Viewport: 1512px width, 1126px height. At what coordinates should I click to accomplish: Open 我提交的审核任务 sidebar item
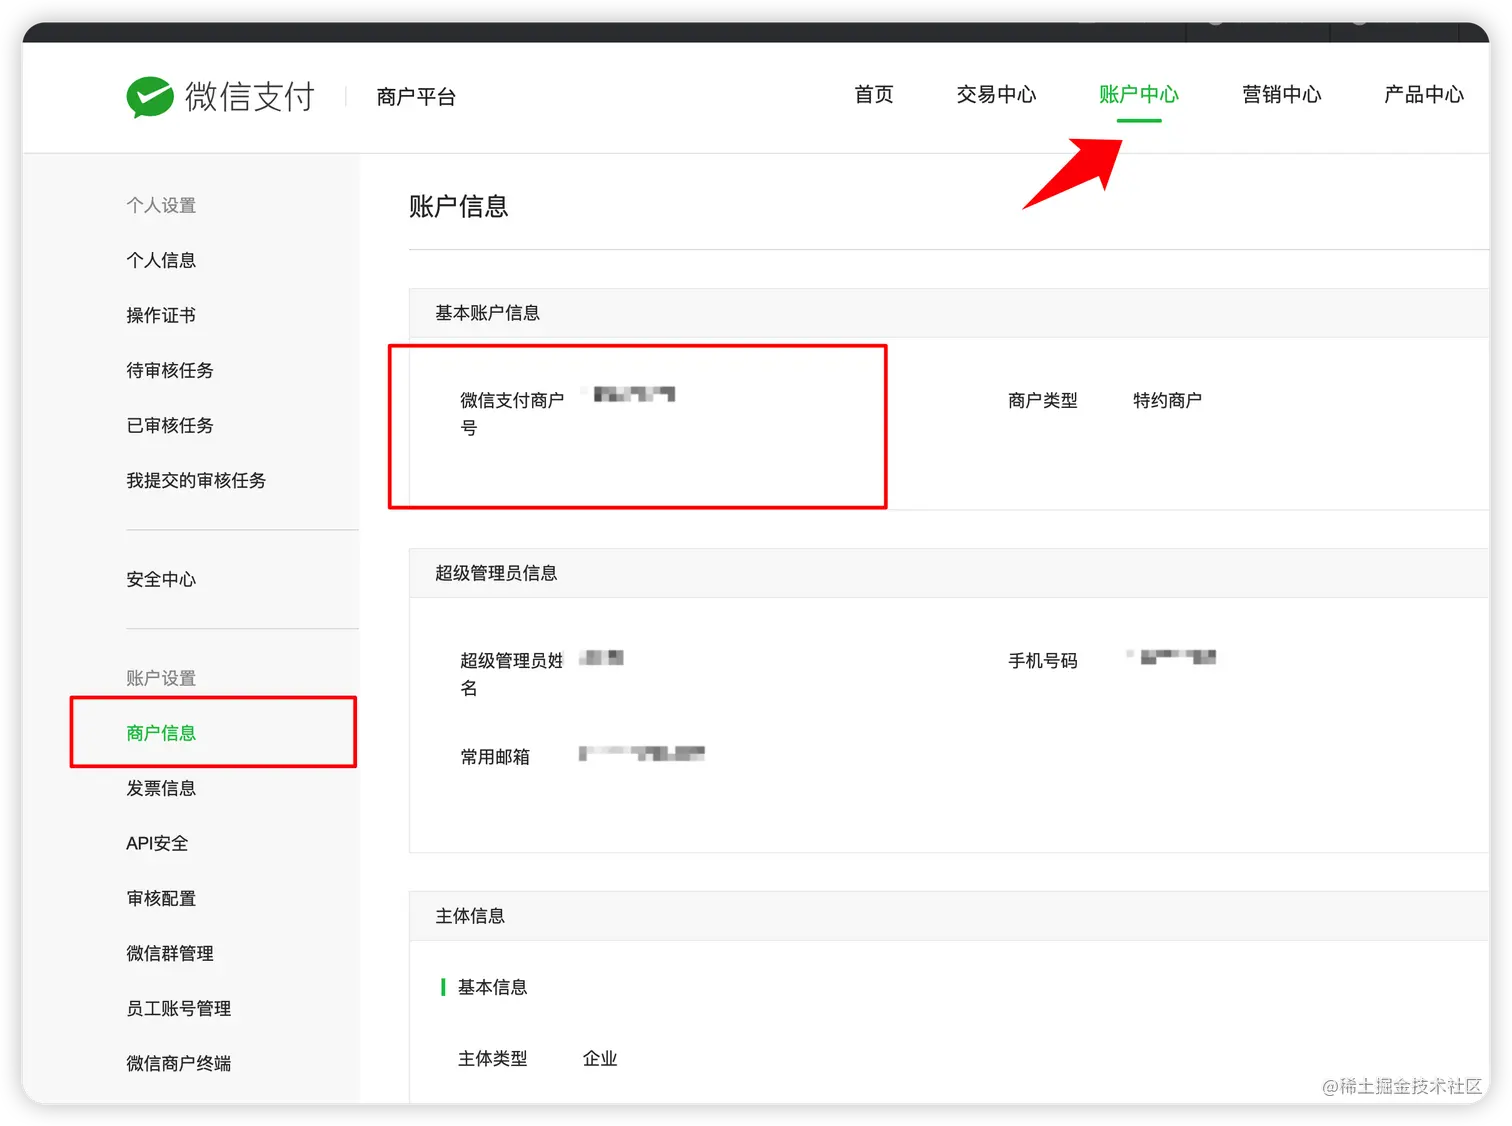tap(196, 480)
